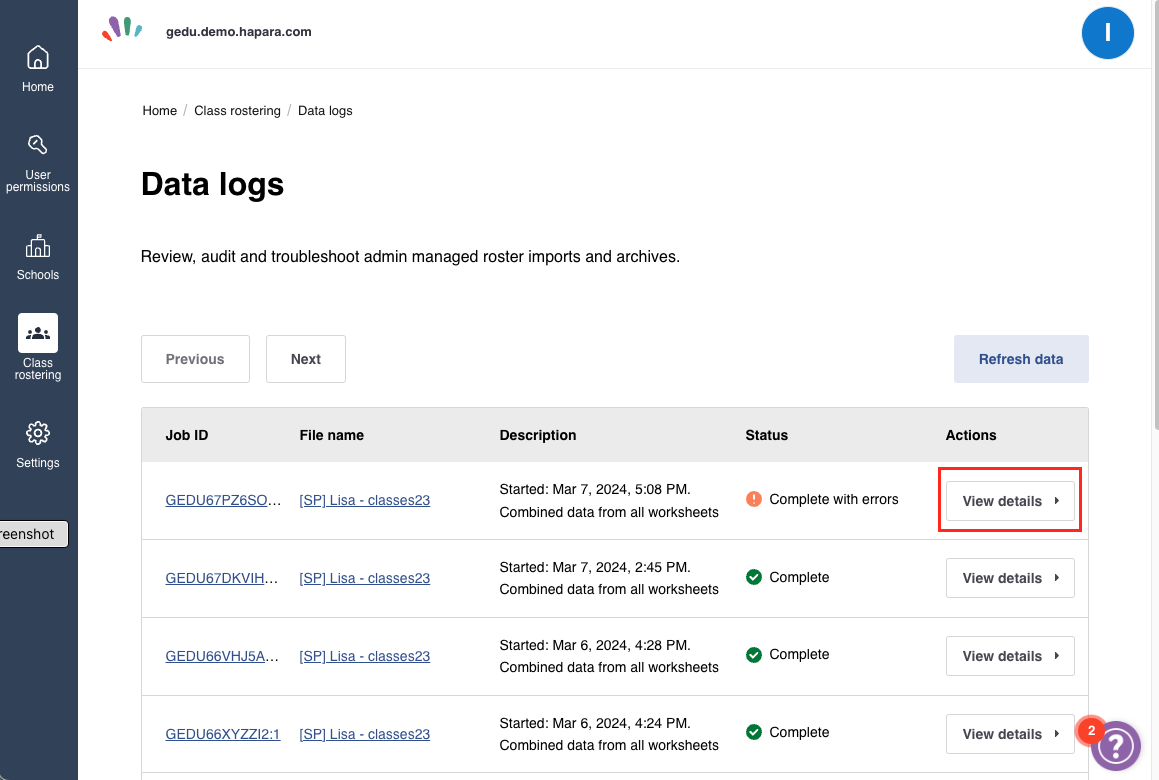Screen dimensions: 1159x780
Task: Open file link in the 2:45 PM row
Action: [x=364, y=578]
